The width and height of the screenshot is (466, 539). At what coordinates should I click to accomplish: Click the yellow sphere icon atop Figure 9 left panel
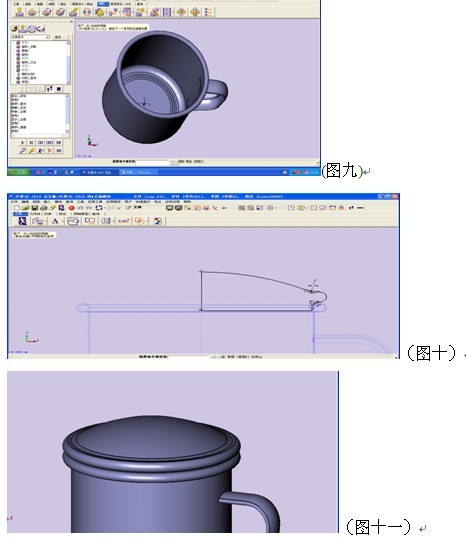[x=14, y=29]
